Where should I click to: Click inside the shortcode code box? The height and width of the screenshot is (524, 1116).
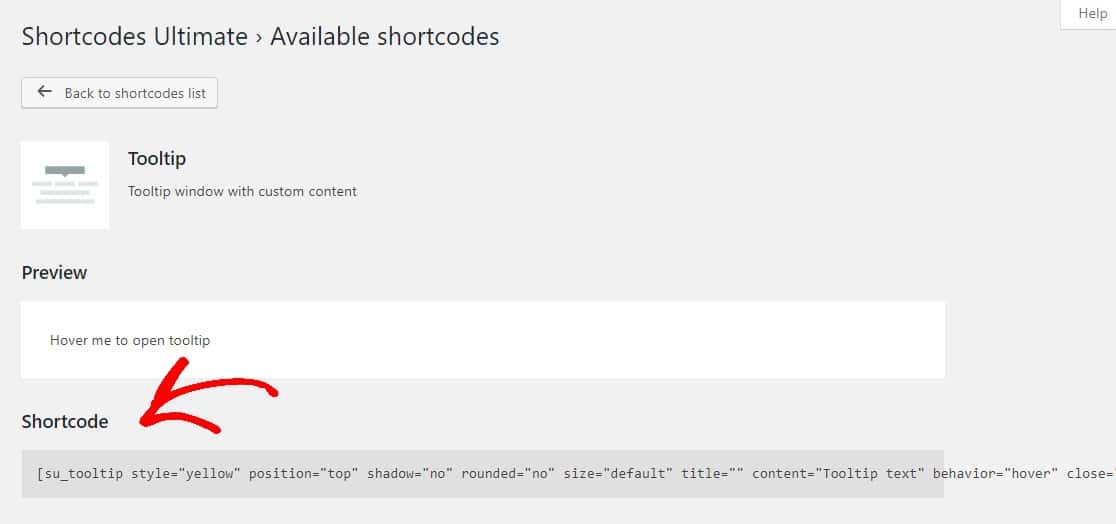pyautogui.click(x=483, y=473)
